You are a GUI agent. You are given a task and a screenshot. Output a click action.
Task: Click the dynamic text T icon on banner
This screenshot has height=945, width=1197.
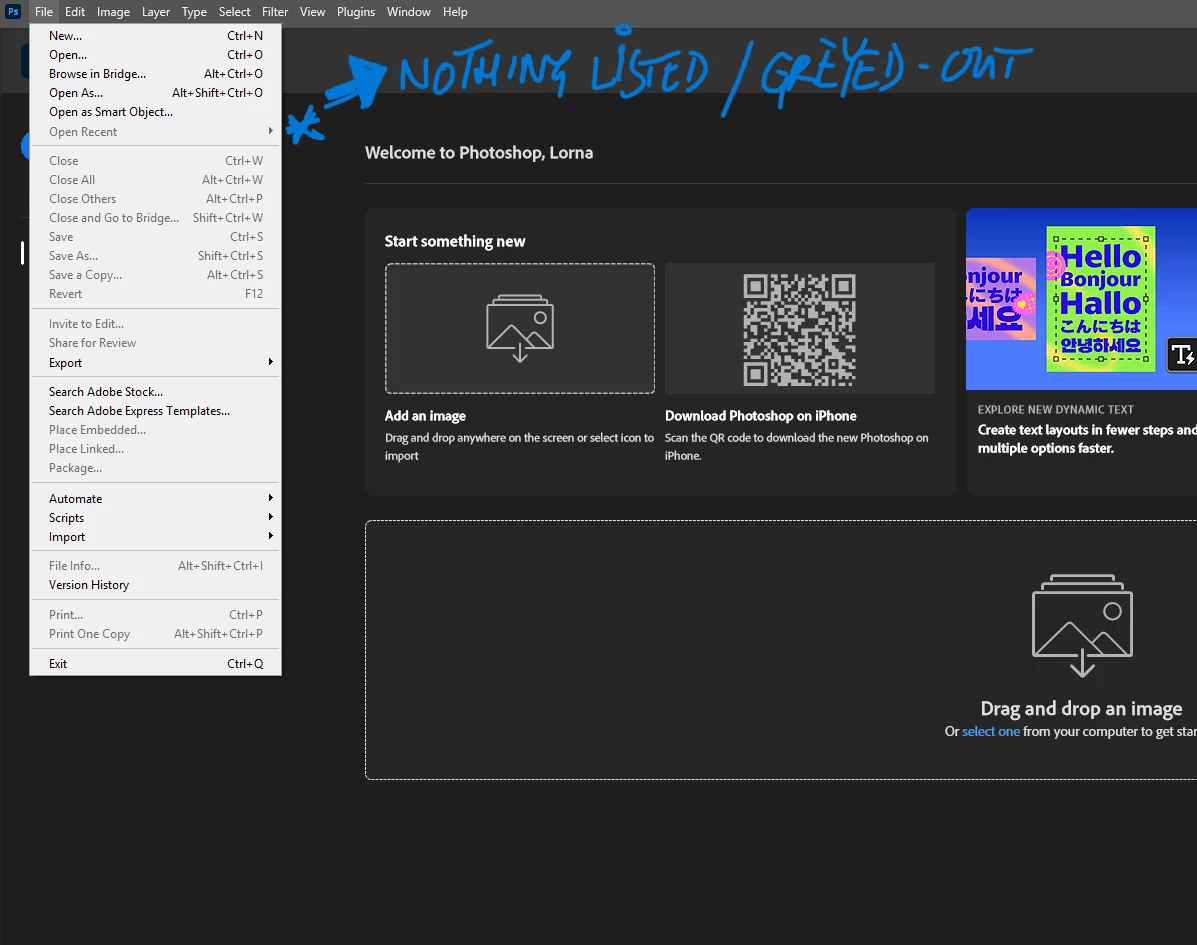pos(1182,355)
